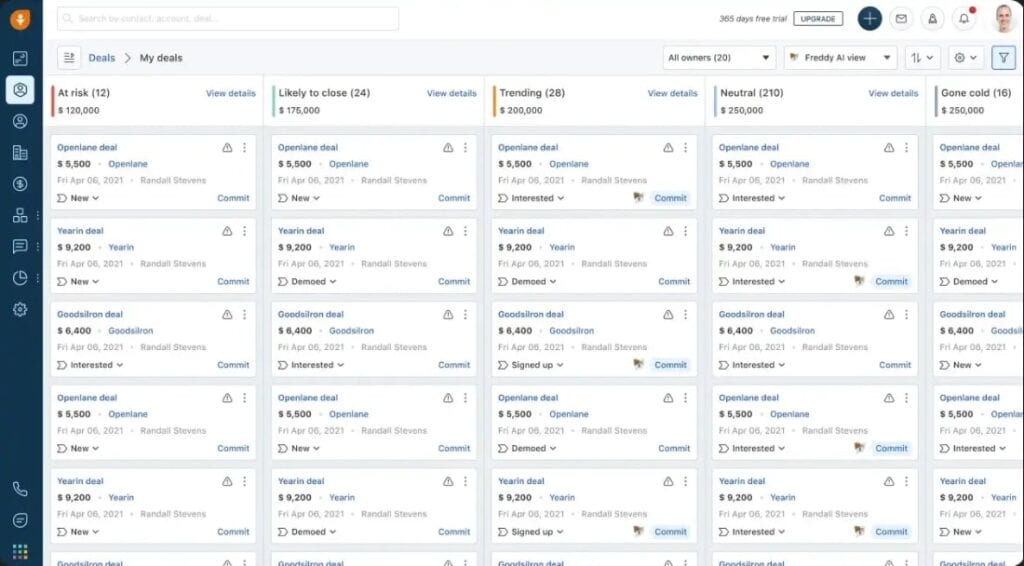Open the board settings gear dropdown

tap(965, 58)
